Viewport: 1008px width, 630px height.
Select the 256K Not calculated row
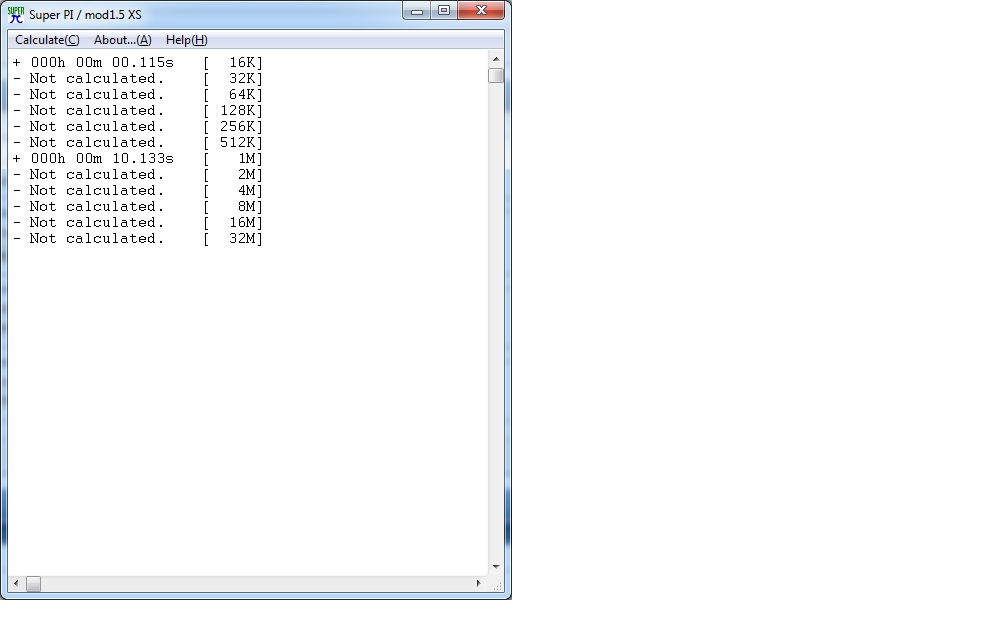point(138,127)
